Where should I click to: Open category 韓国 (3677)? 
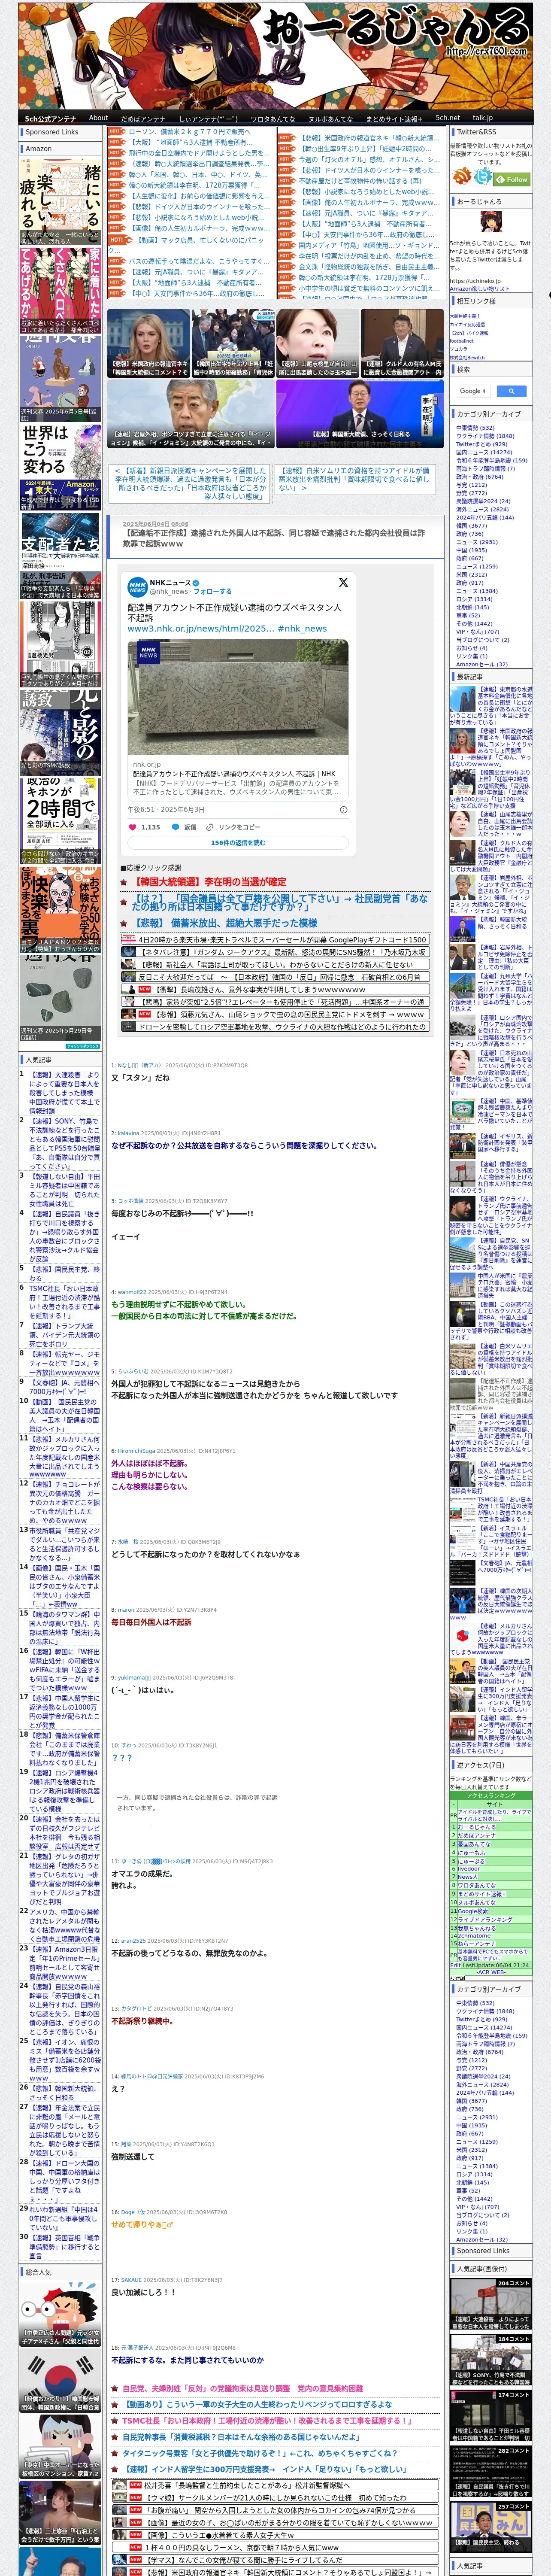click(x=471, y=525)
